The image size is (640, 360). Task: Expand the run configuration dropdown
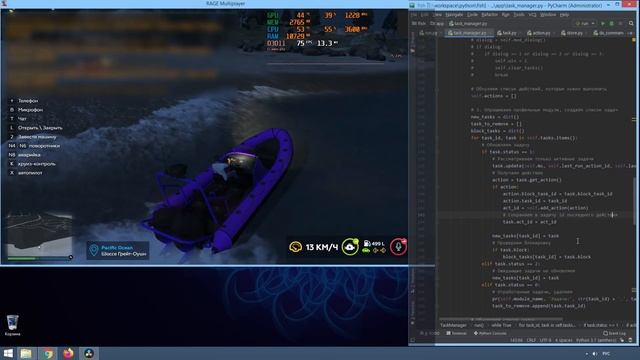585,24
